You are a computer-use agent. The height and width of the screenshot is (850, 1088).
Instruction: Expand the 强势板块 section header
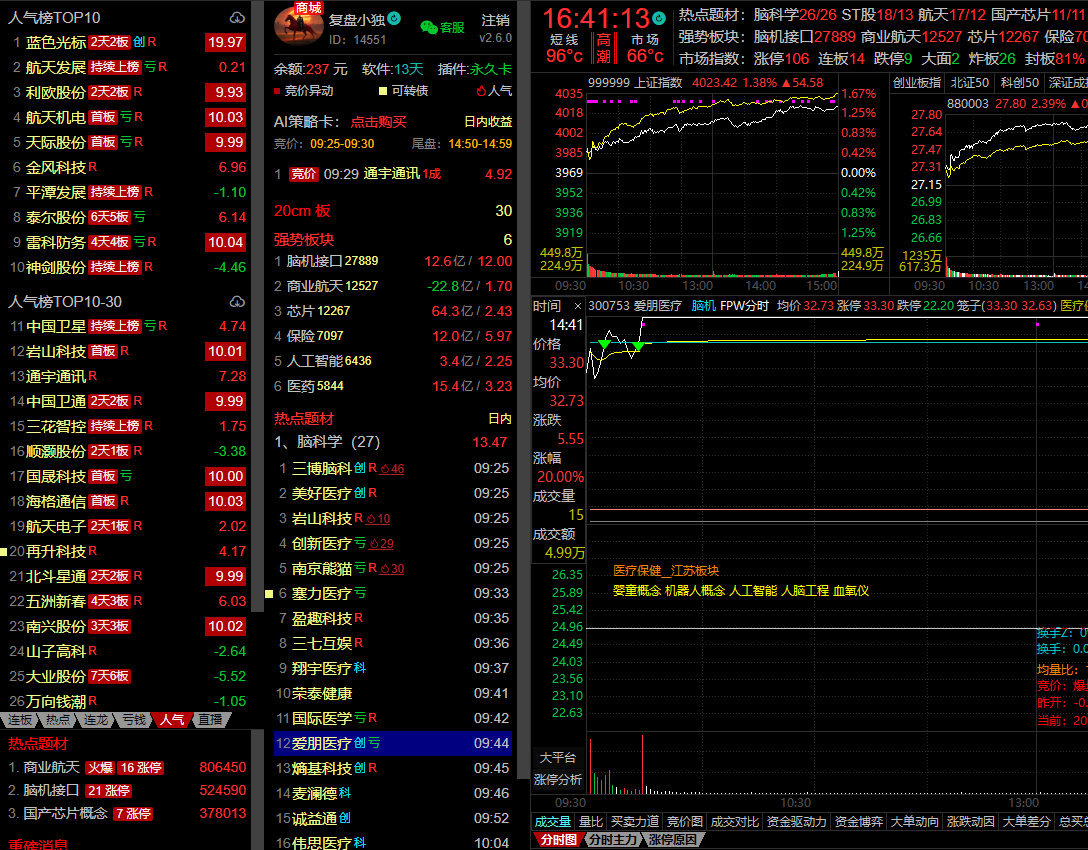point(304,240)
